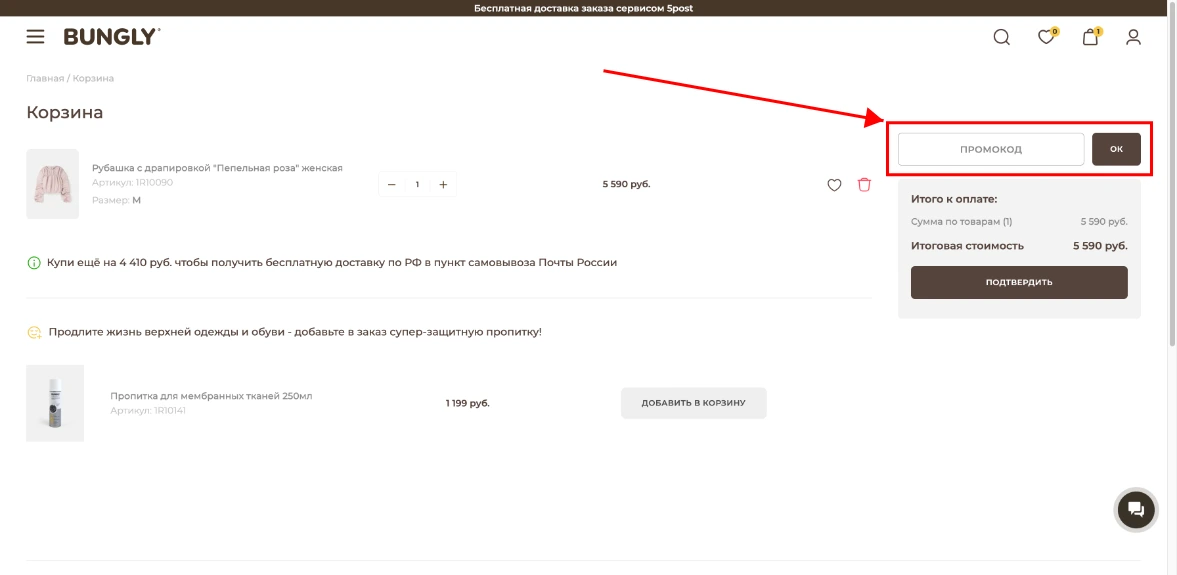Click the BUNGLY logo
The height and width of the screenshot is (575, 1177).
coord(111,37)
